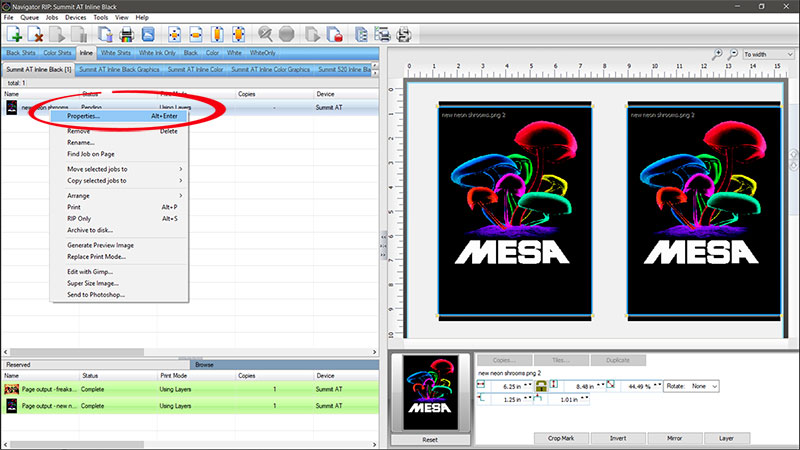800x450 pixels.
Task: Toggle the aspect ratio lock icon
Action: 541,386
